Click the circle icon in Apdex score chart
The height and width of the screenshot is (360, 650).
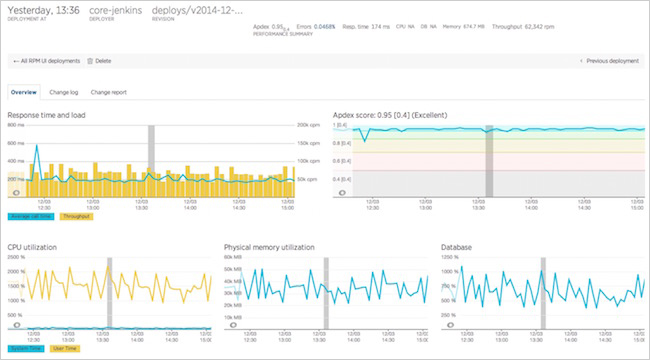tap(342, 192)
